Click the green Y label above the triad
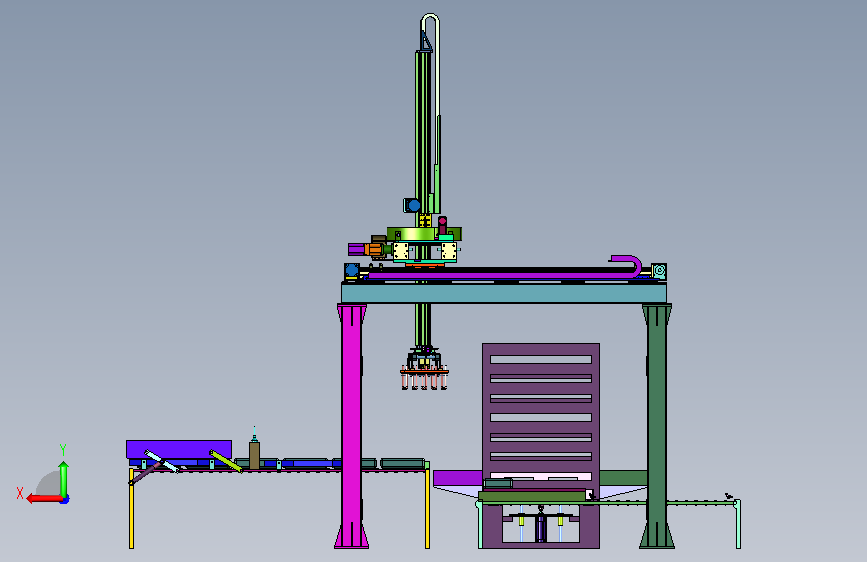 click(x=63, y=449)
